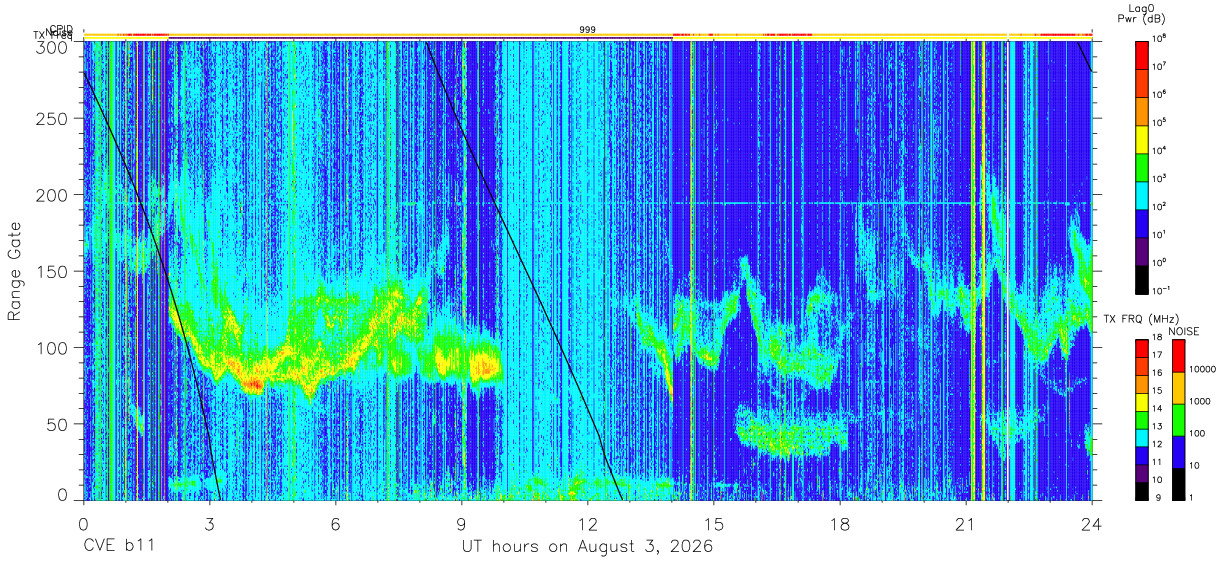Click the strong red echo near hour 4
Viewport: 1228px width, 567px height.
tap(253, 384)
